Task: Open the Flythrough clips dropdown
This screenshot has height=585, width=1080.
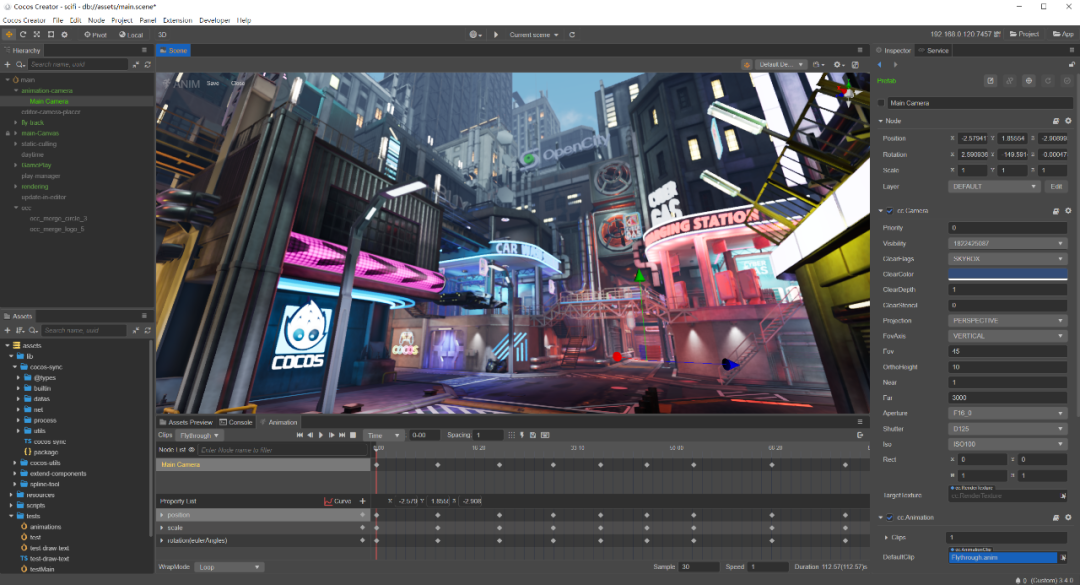Action: (199, 435)
